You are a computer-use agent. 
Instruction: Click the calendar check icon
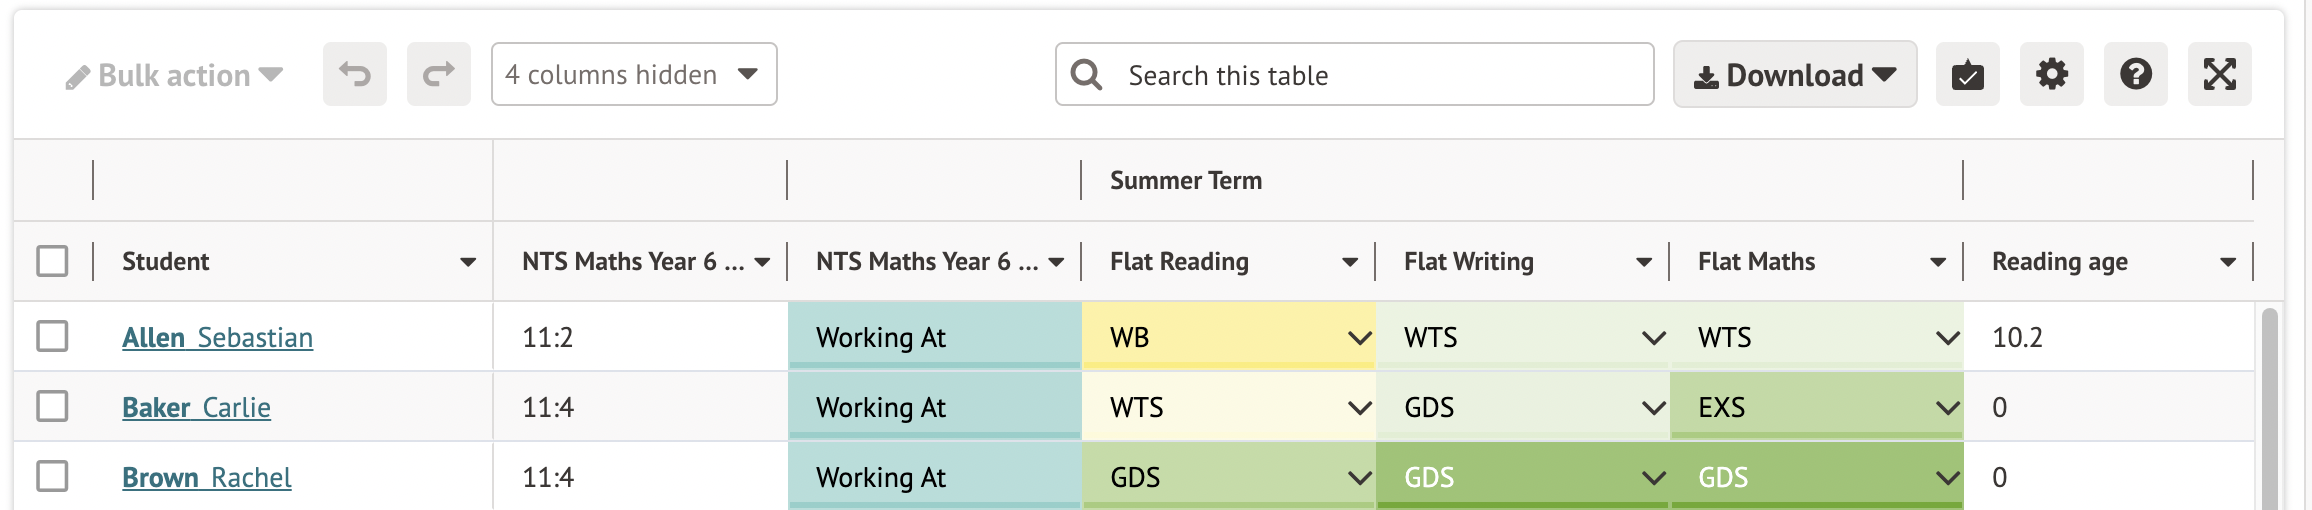tap(1967, 74)
